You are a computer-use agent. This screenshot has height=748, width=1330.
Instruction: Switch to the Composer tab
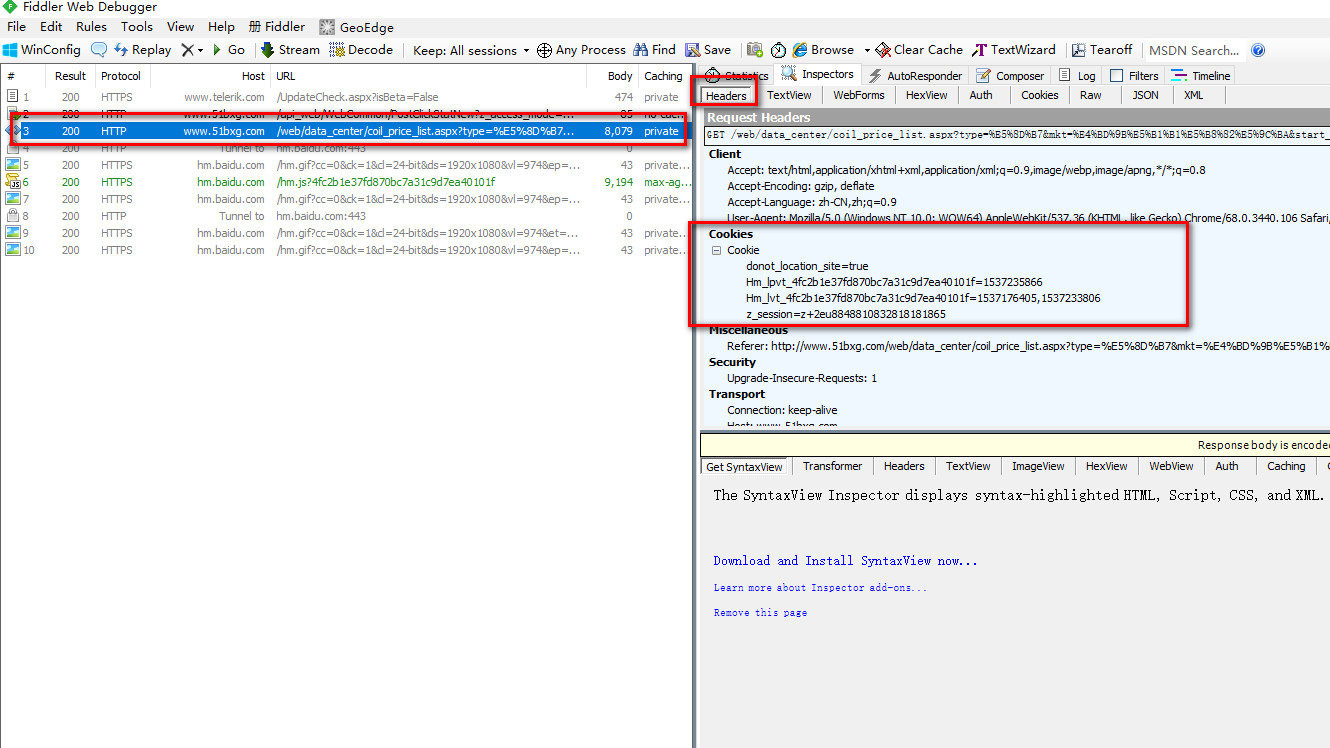click(1009, 76)
